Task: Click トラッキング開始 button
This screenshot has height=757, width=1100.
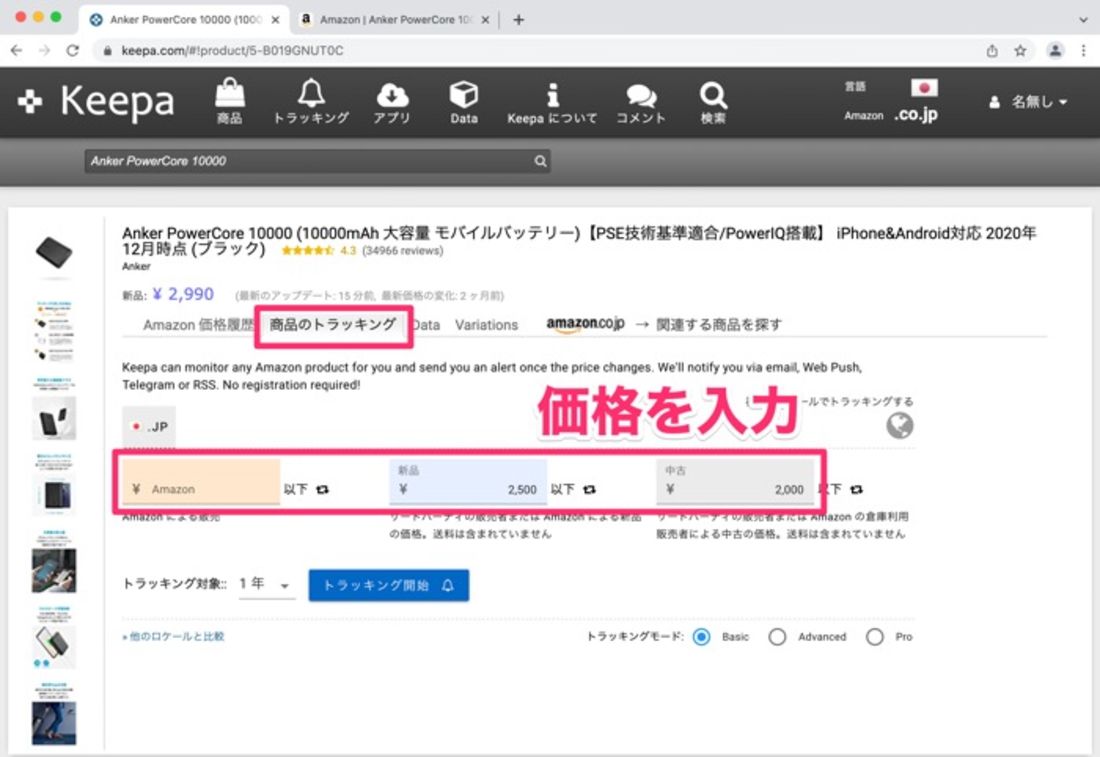Action: click(x=389, y=585)
